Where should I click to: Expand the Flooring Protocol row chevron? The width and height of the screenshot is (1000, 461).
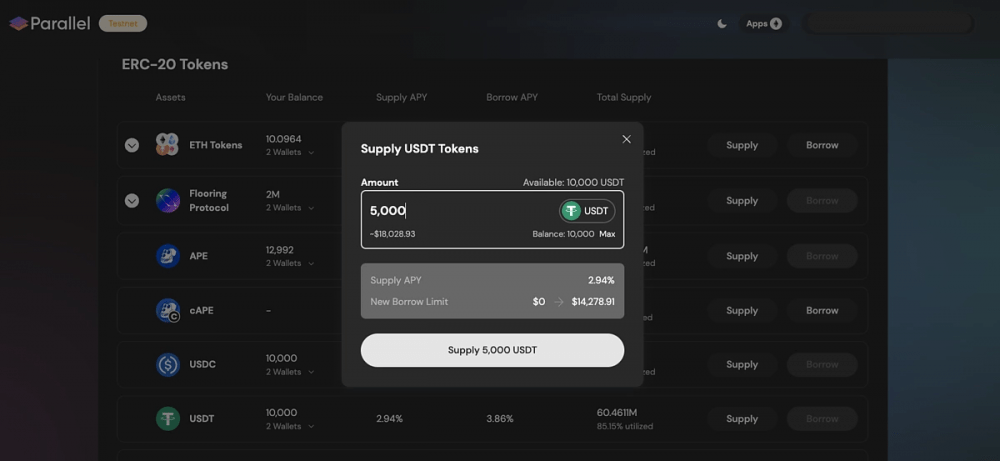pos(132,201)
